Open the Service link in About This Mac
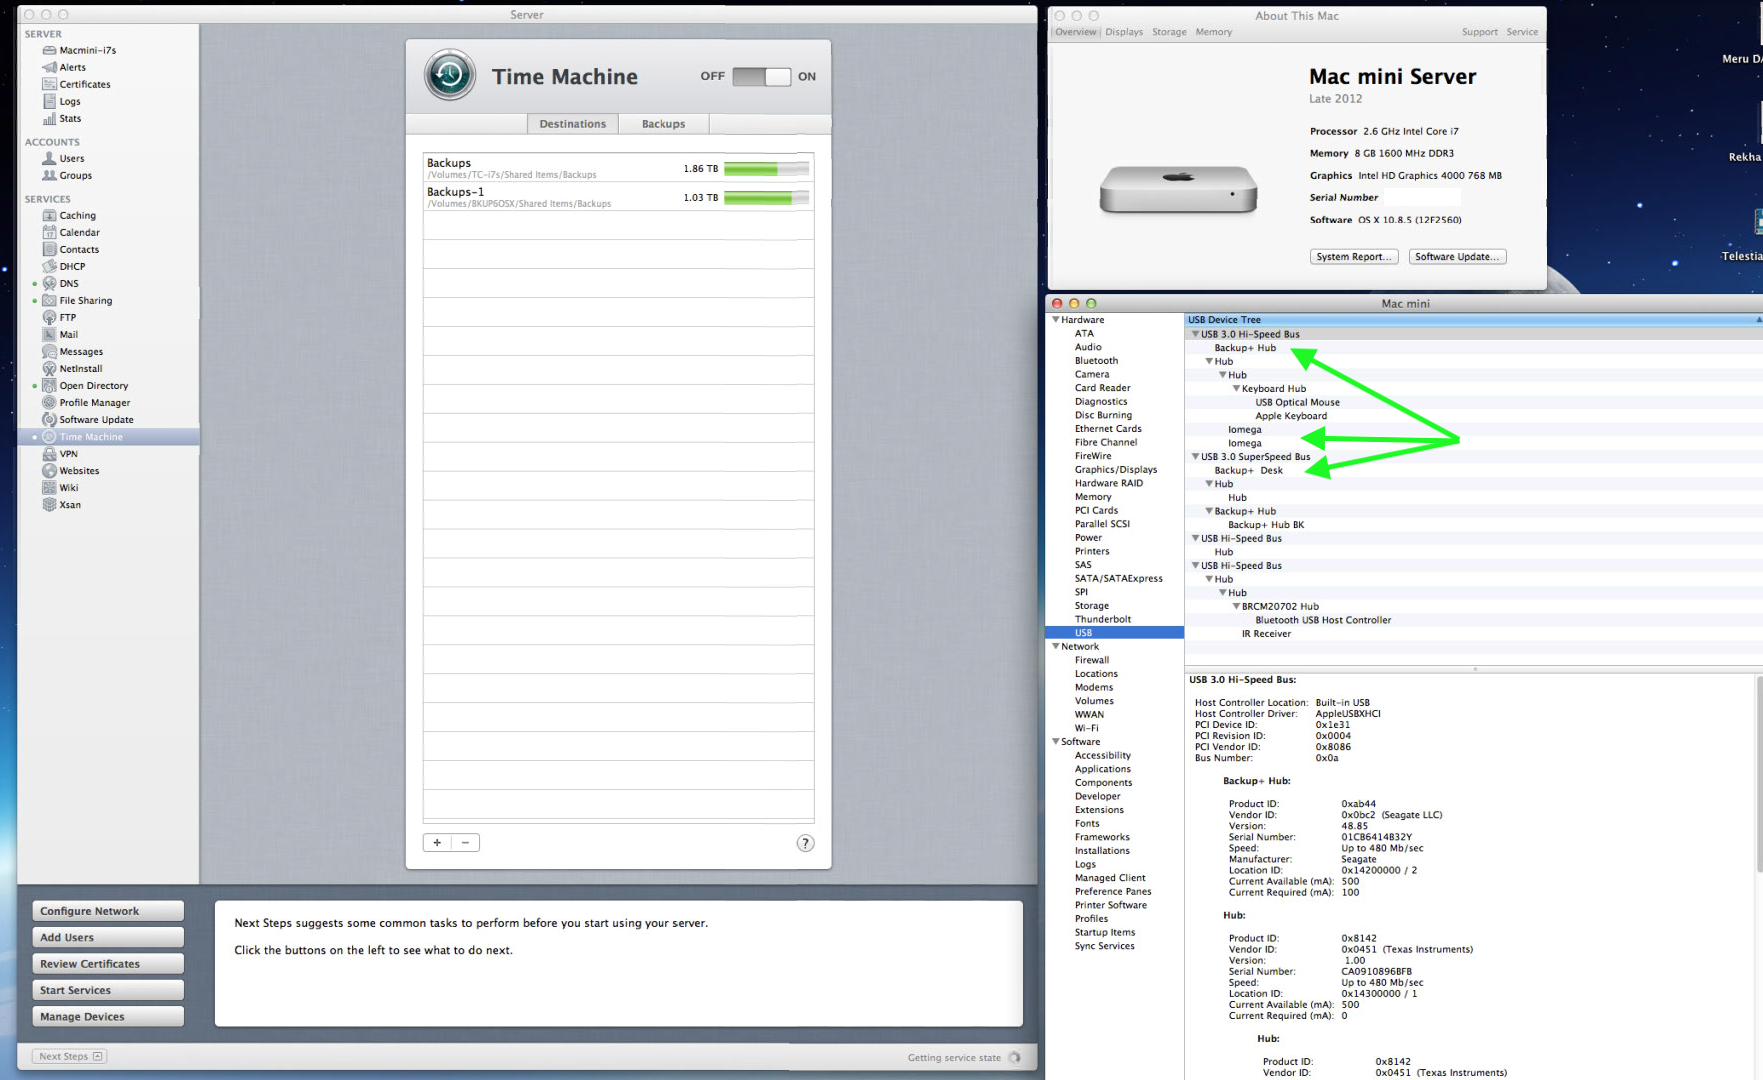 (x=1522, y=32)
